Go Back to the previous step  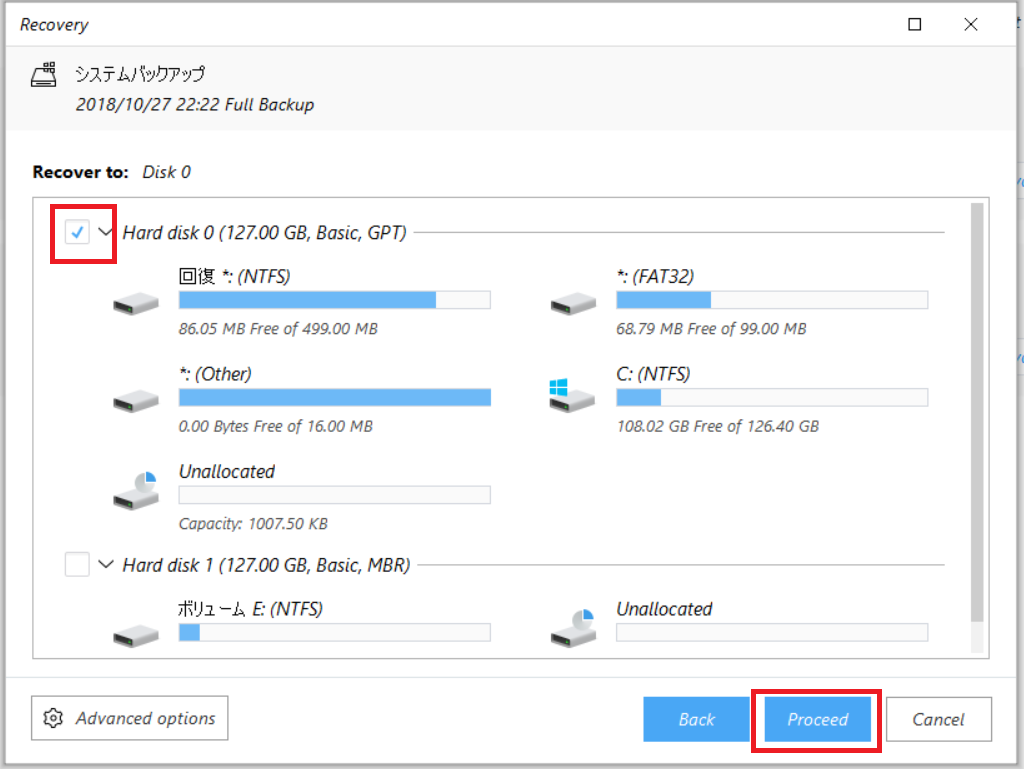click(696, 719)
